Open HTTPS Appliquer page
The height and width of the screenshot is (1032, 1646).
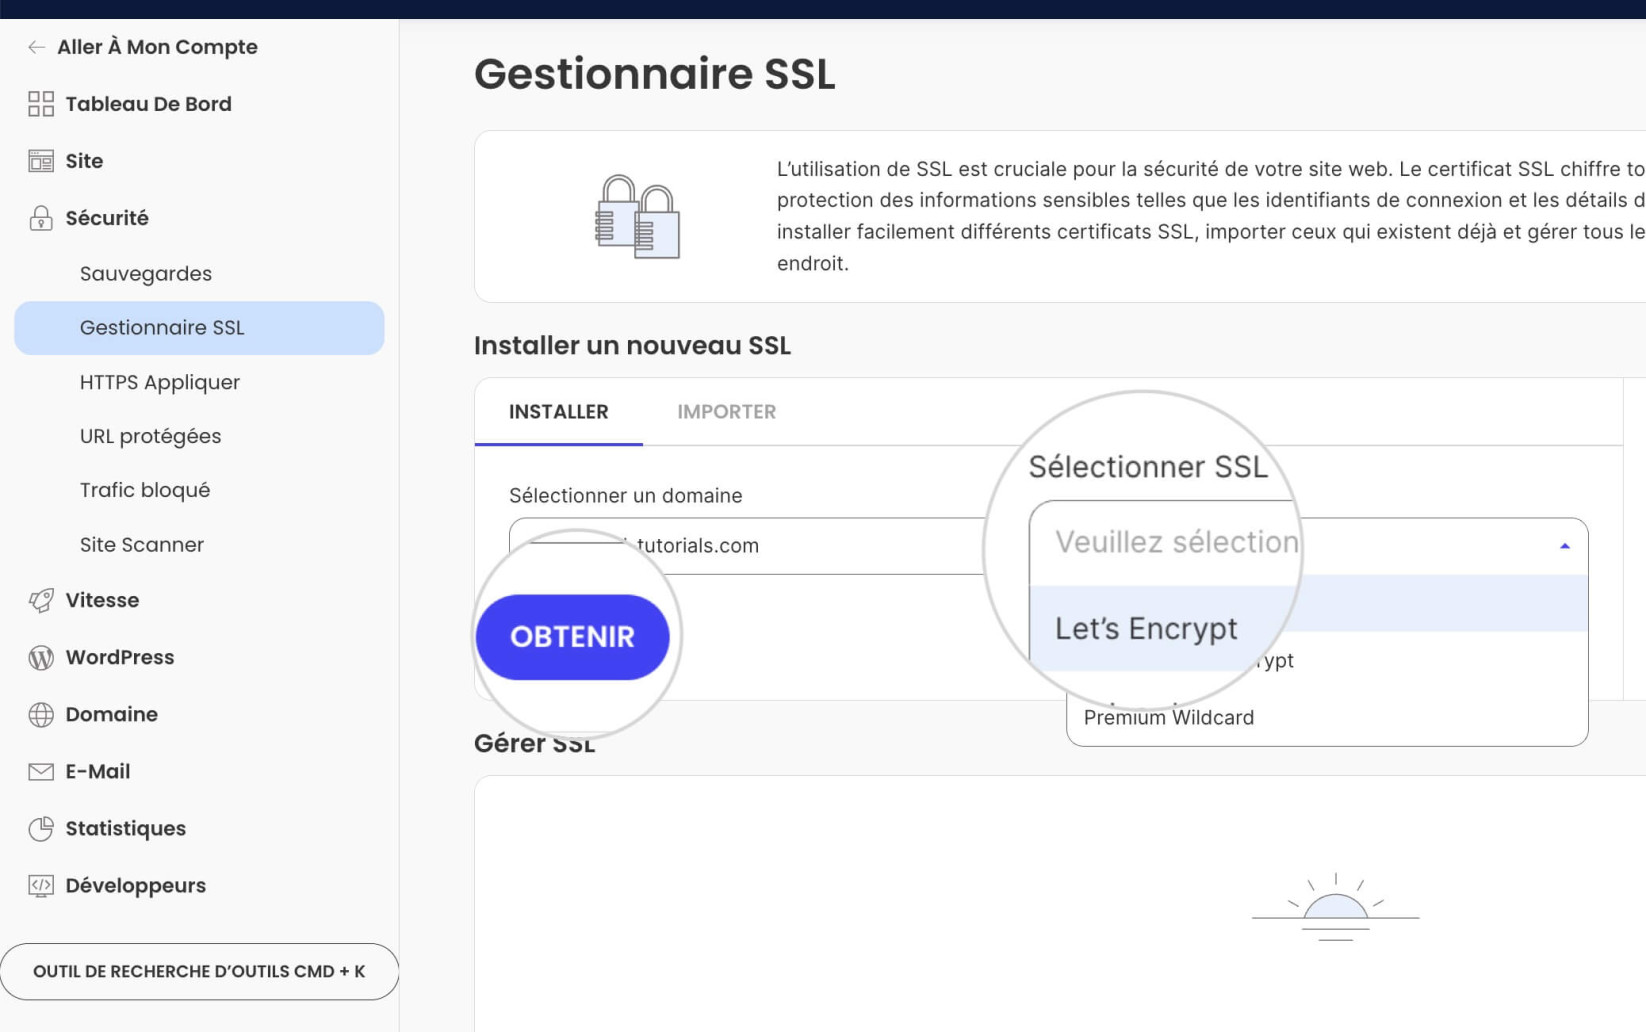pyautogui.click(x=160, y=382)
